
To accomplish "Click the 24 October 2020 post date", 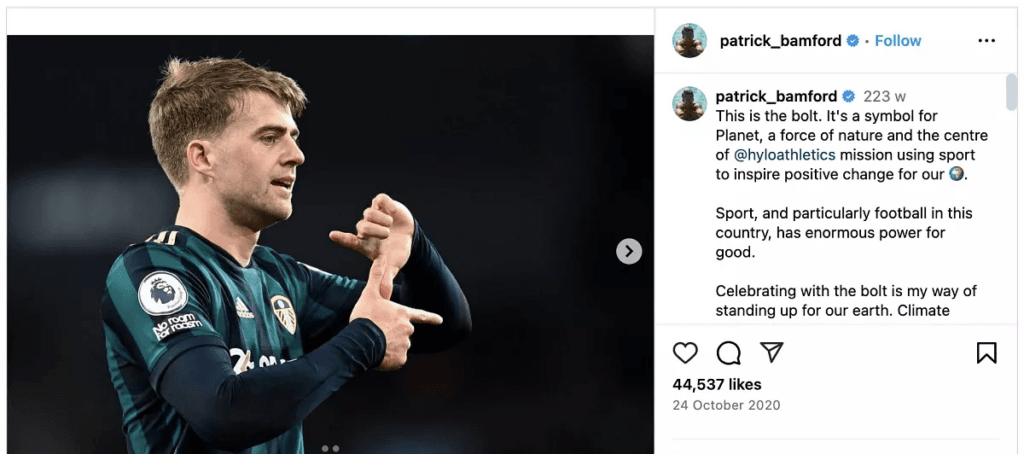I will pyautogui.click(x=726, y=405).
